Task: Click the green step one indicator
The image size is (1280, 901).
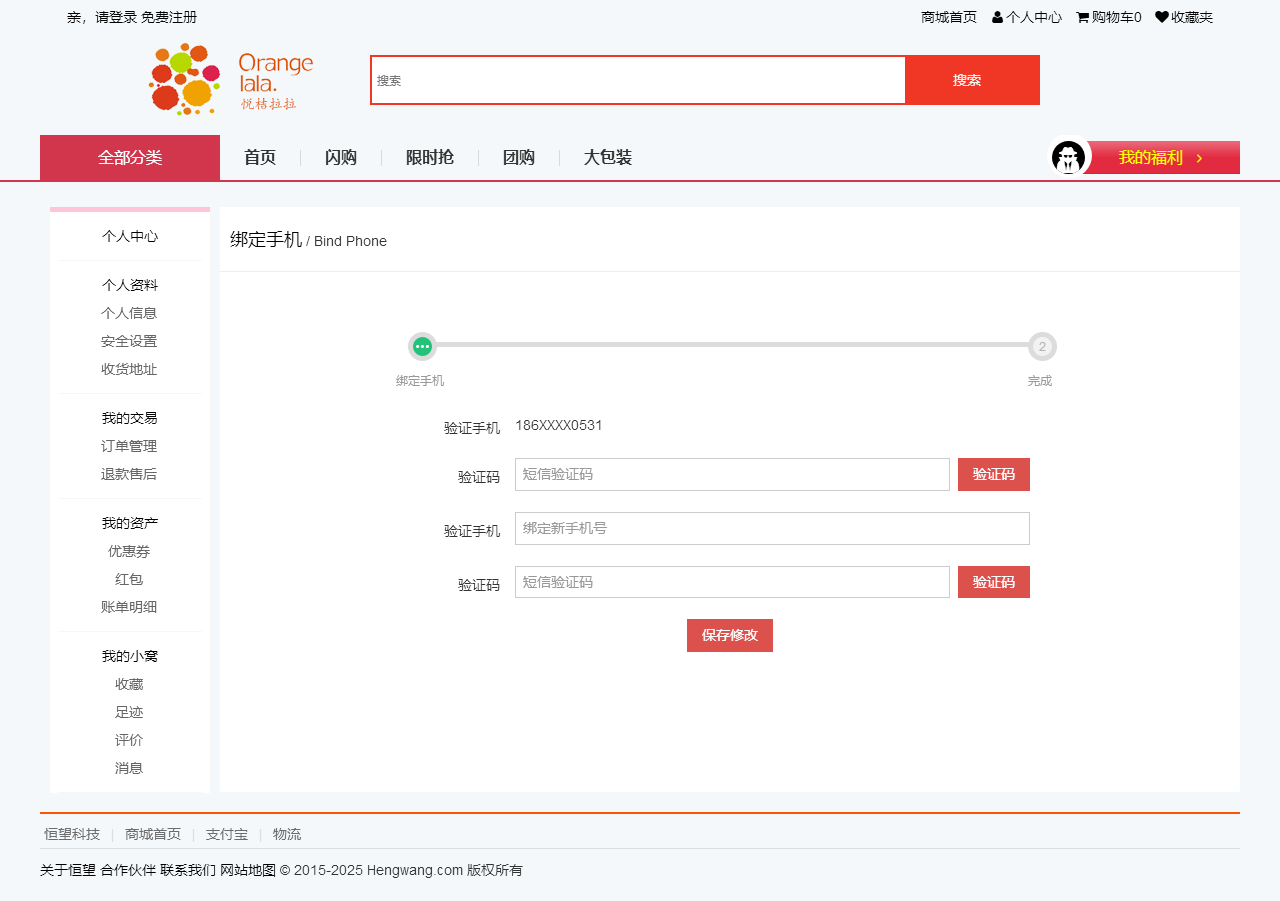Action: (x=422, y=347)
